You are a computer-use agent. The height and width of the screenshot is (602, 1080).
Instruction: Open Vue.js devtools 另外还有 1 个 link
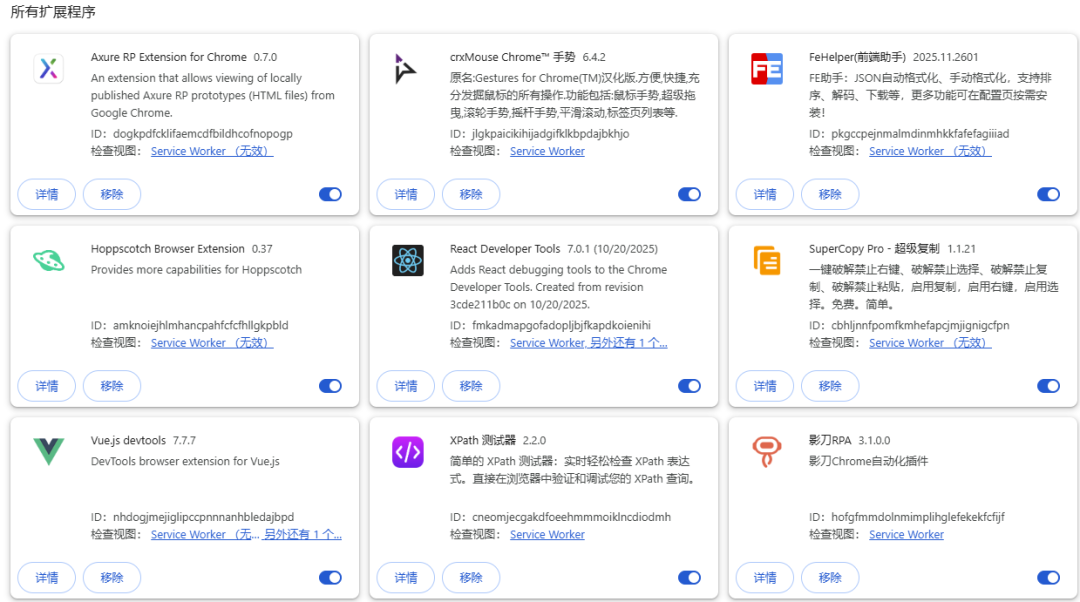[x=302, y=534]
